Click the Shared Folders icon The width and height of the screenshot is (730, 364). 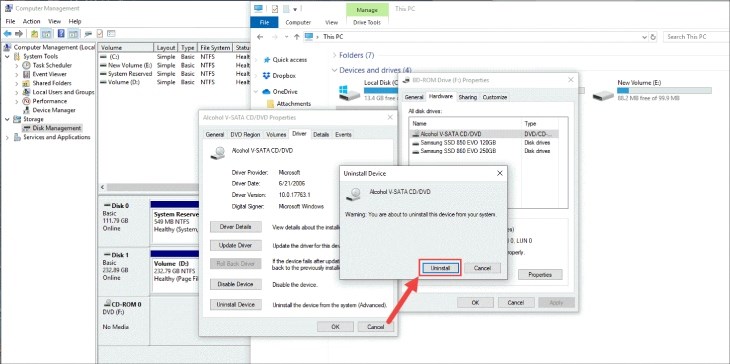coord(27,83)
